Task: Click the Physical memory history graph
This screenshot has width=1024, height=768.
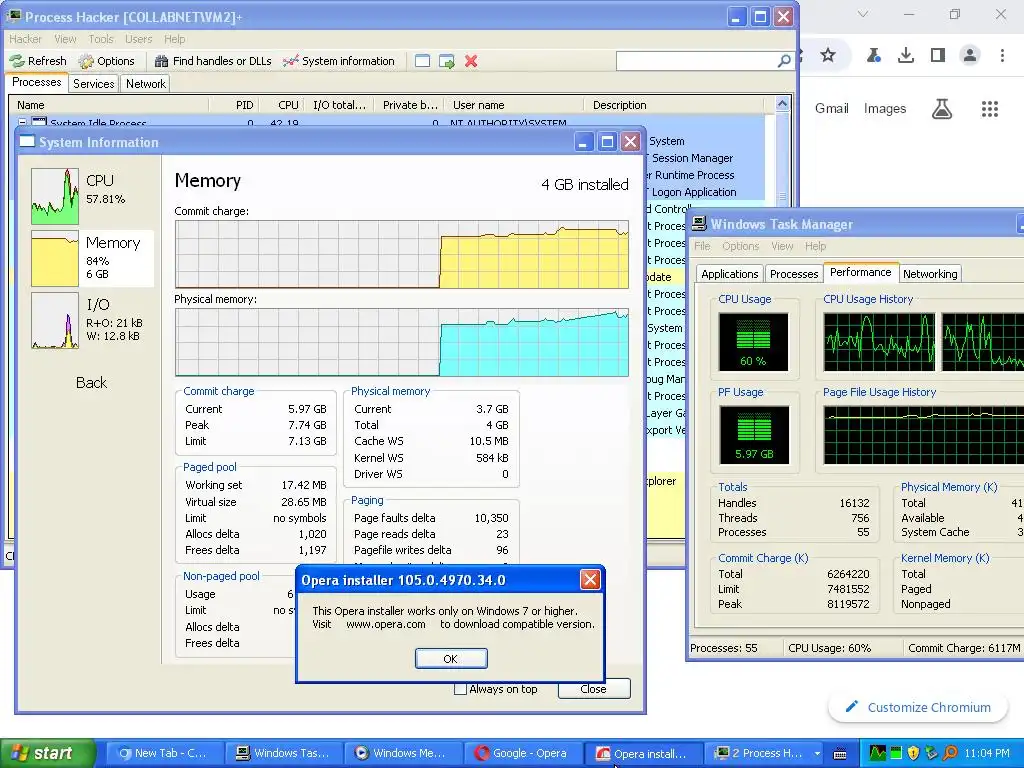Action: (x=402, y=342)
